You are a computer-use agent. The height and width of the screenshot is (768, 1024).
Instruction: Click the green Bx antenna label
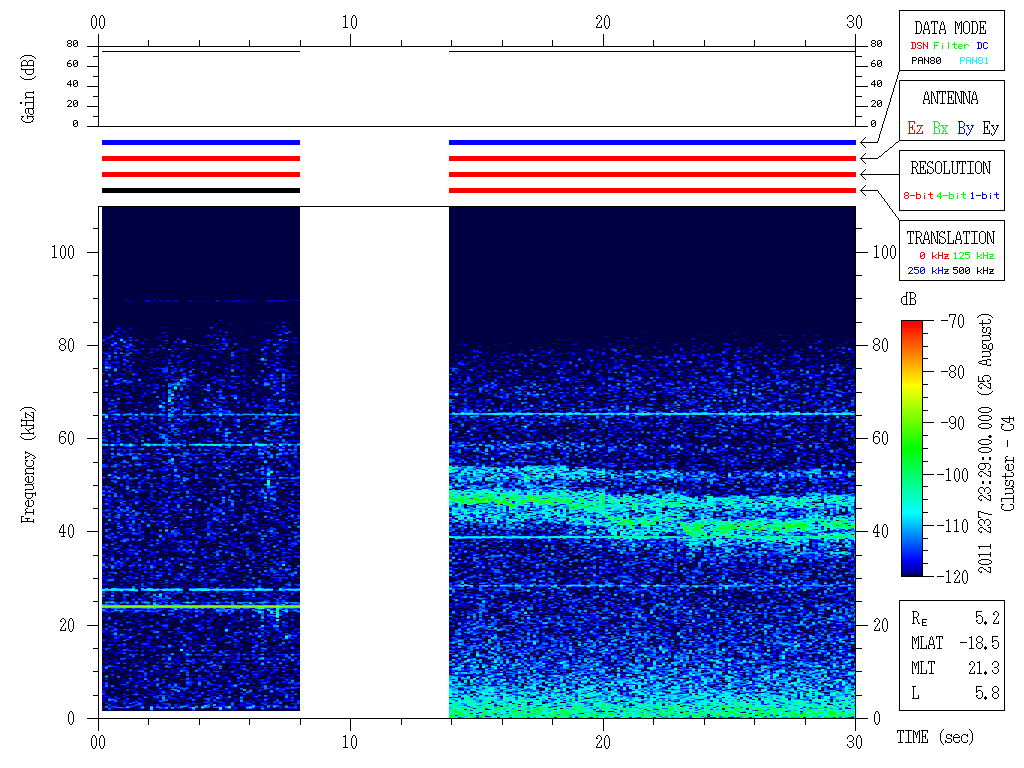pos(940,128)
